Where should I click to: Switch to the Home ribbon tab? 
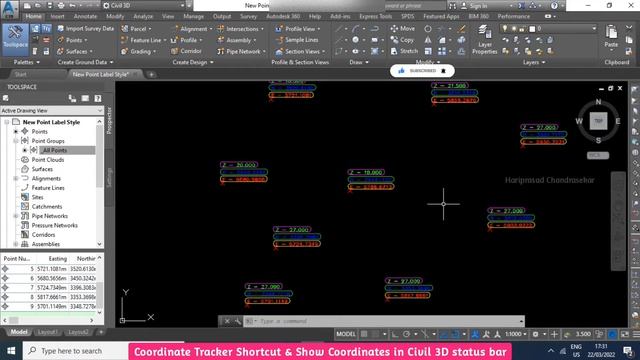(x=33, y=16)
